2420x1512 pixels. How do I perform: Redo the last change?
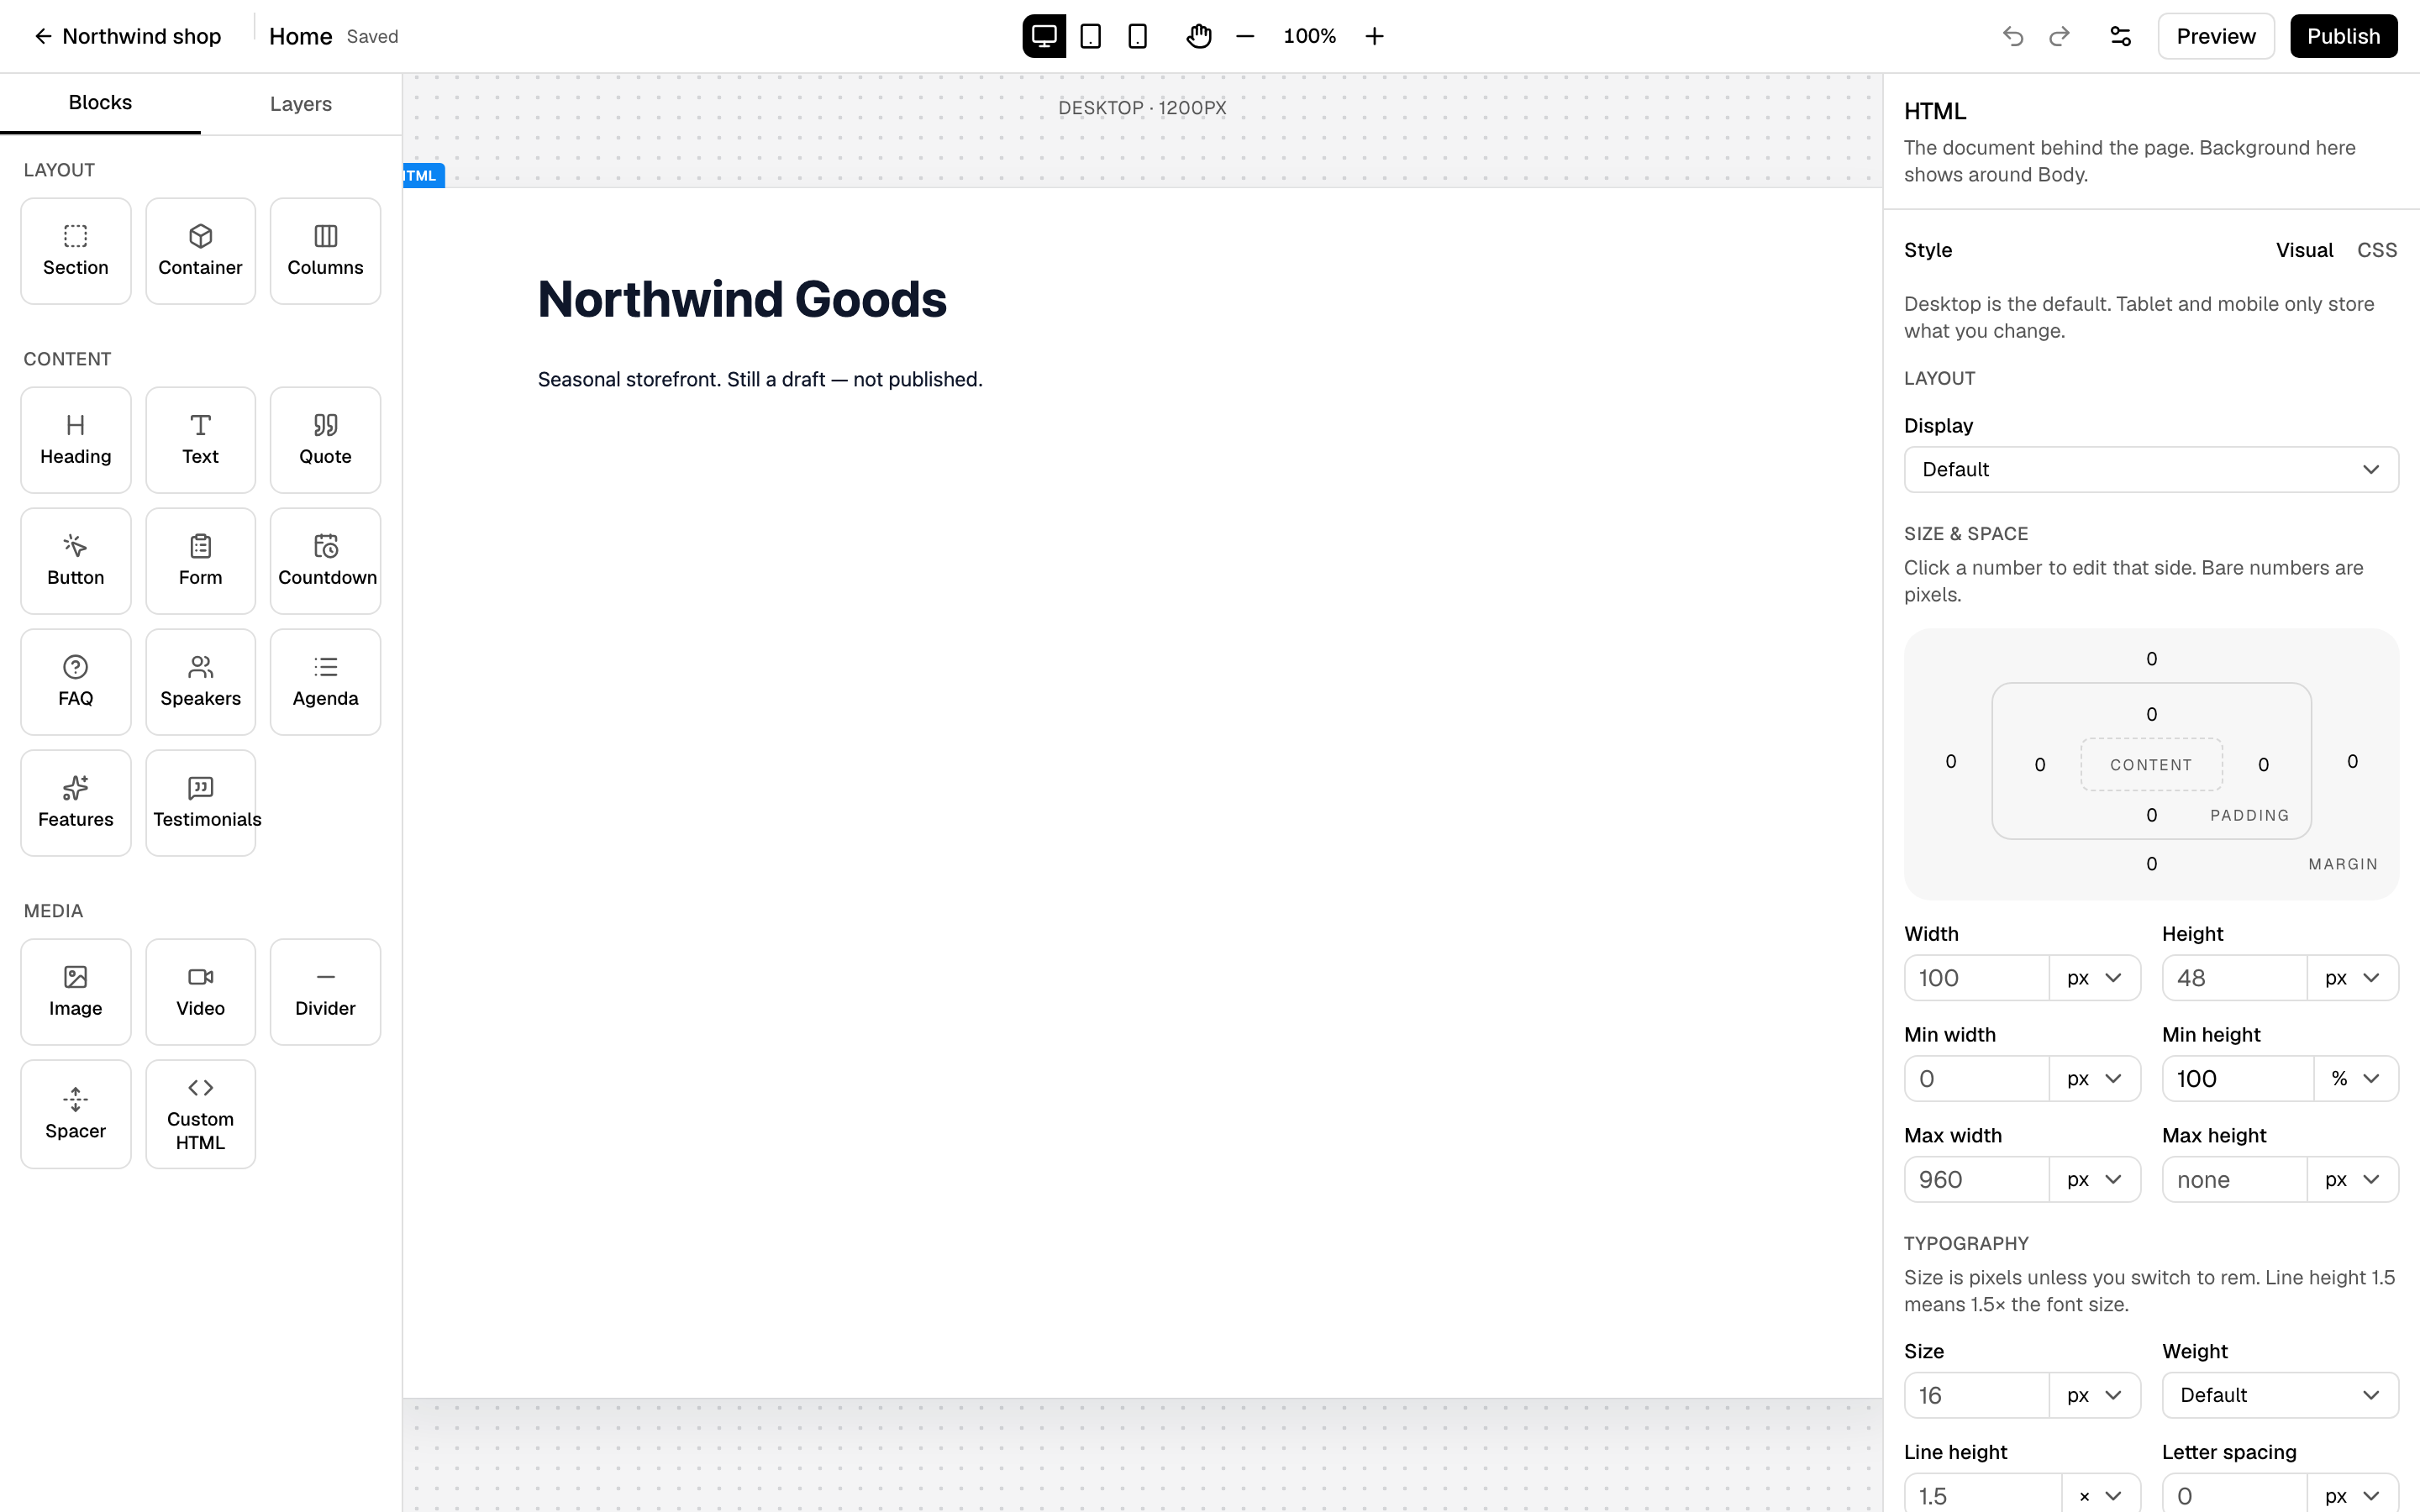pyautogui.click(x=2059, y=36)
